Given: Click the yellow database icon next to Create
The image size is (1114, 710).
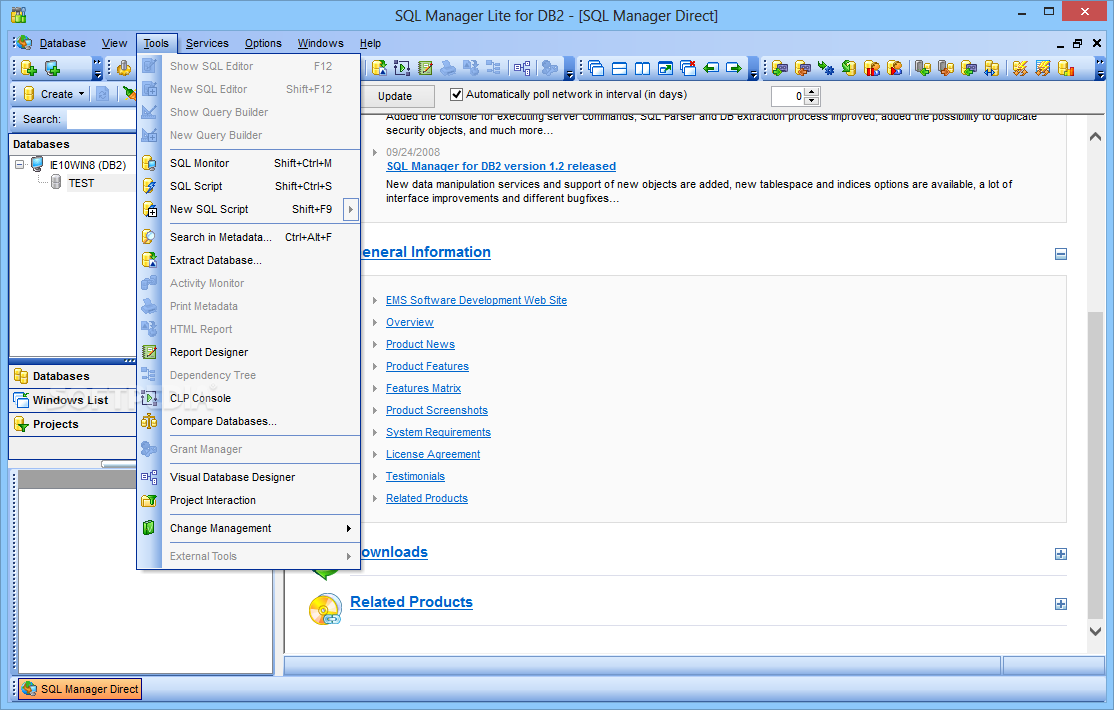Looking at the screenshot, I should [x=28, y=94].
